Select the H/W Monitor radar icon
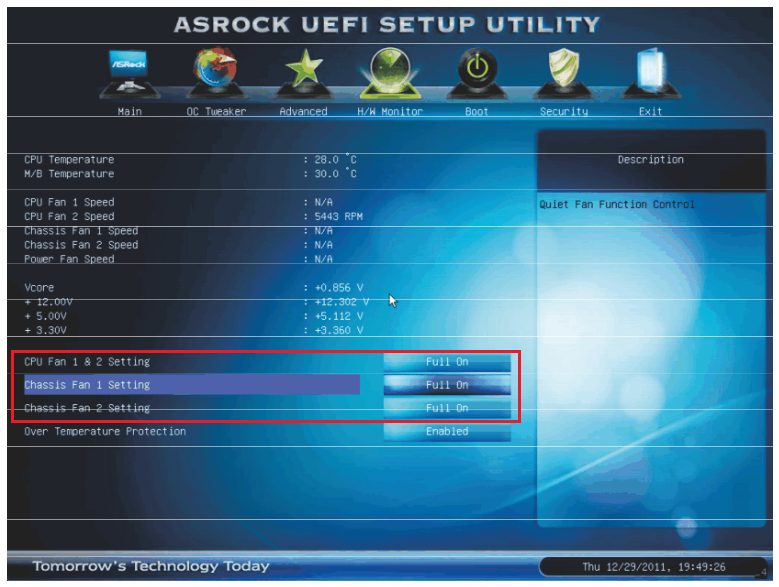Viewport: 779px width, 587px height. (390, 73)
